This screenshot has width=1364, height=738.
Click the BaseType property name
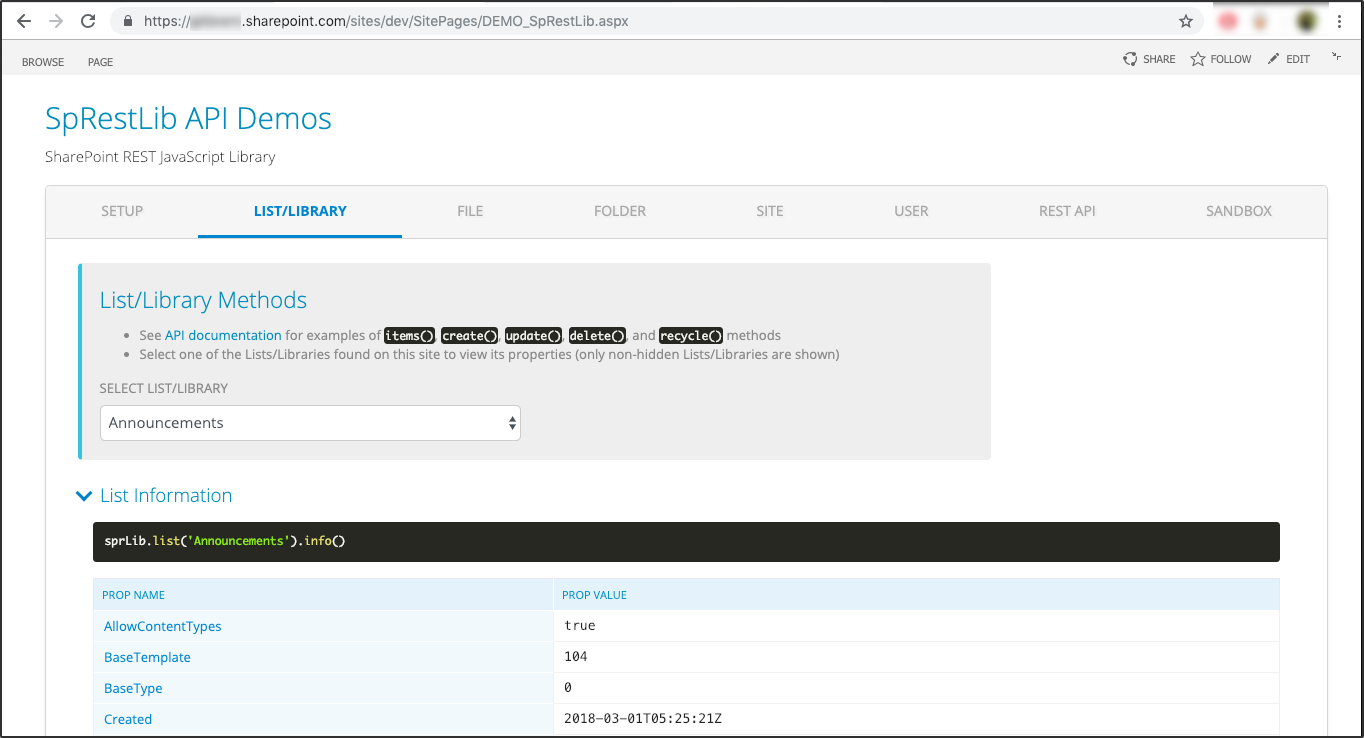(133, 688)
